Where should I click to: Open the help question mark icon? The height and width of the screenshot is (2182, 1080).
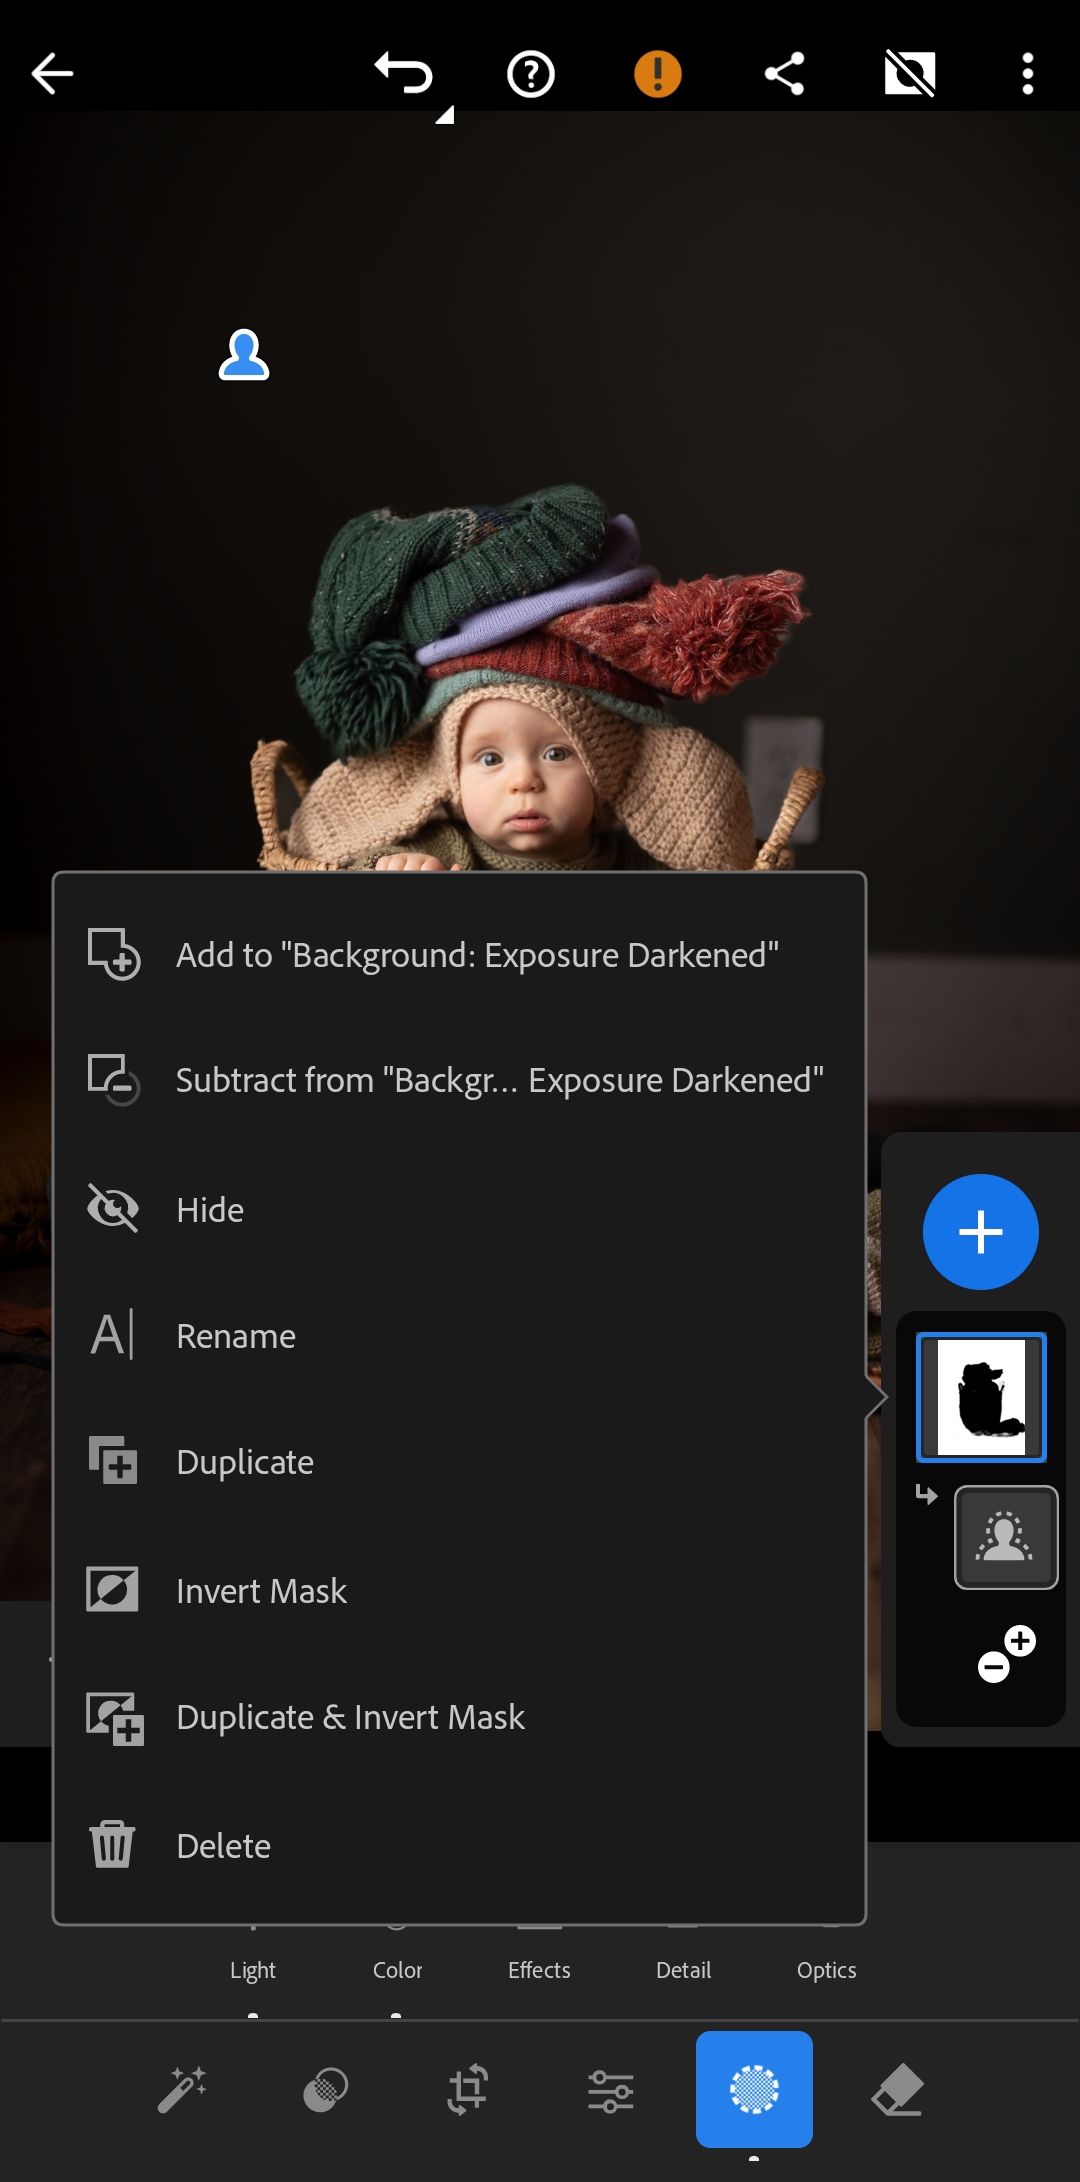click(530, 74)
